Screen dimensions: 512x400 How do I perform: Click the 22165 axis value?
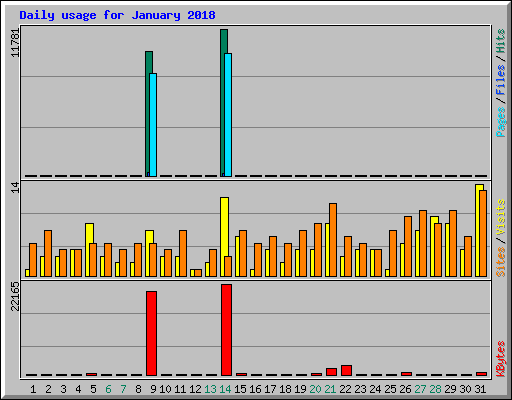point(15,296)
